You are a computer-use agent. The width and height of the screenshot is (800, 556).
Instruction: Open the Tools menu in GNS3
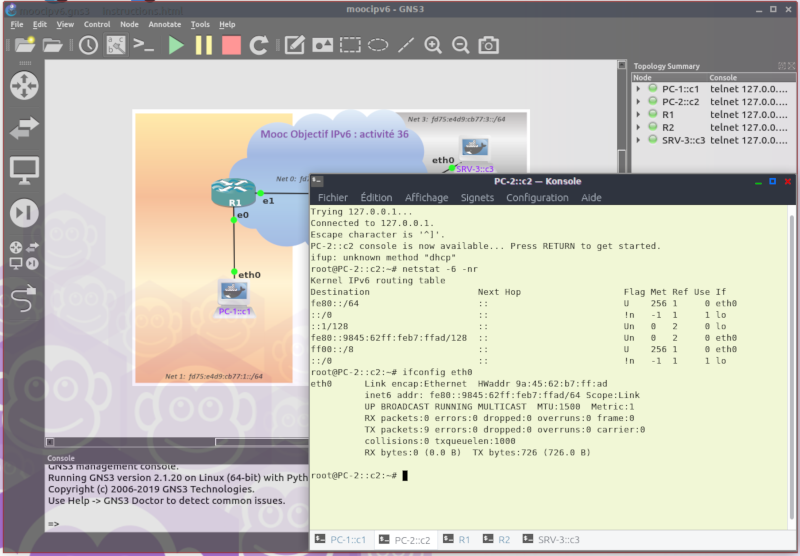click(x=200, y=24)
